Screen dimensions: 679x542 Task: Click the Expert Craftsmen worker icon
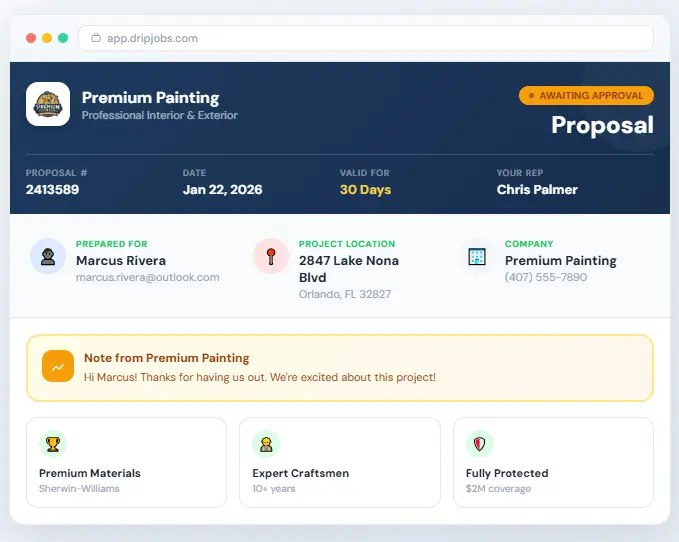tap(266, 444)
